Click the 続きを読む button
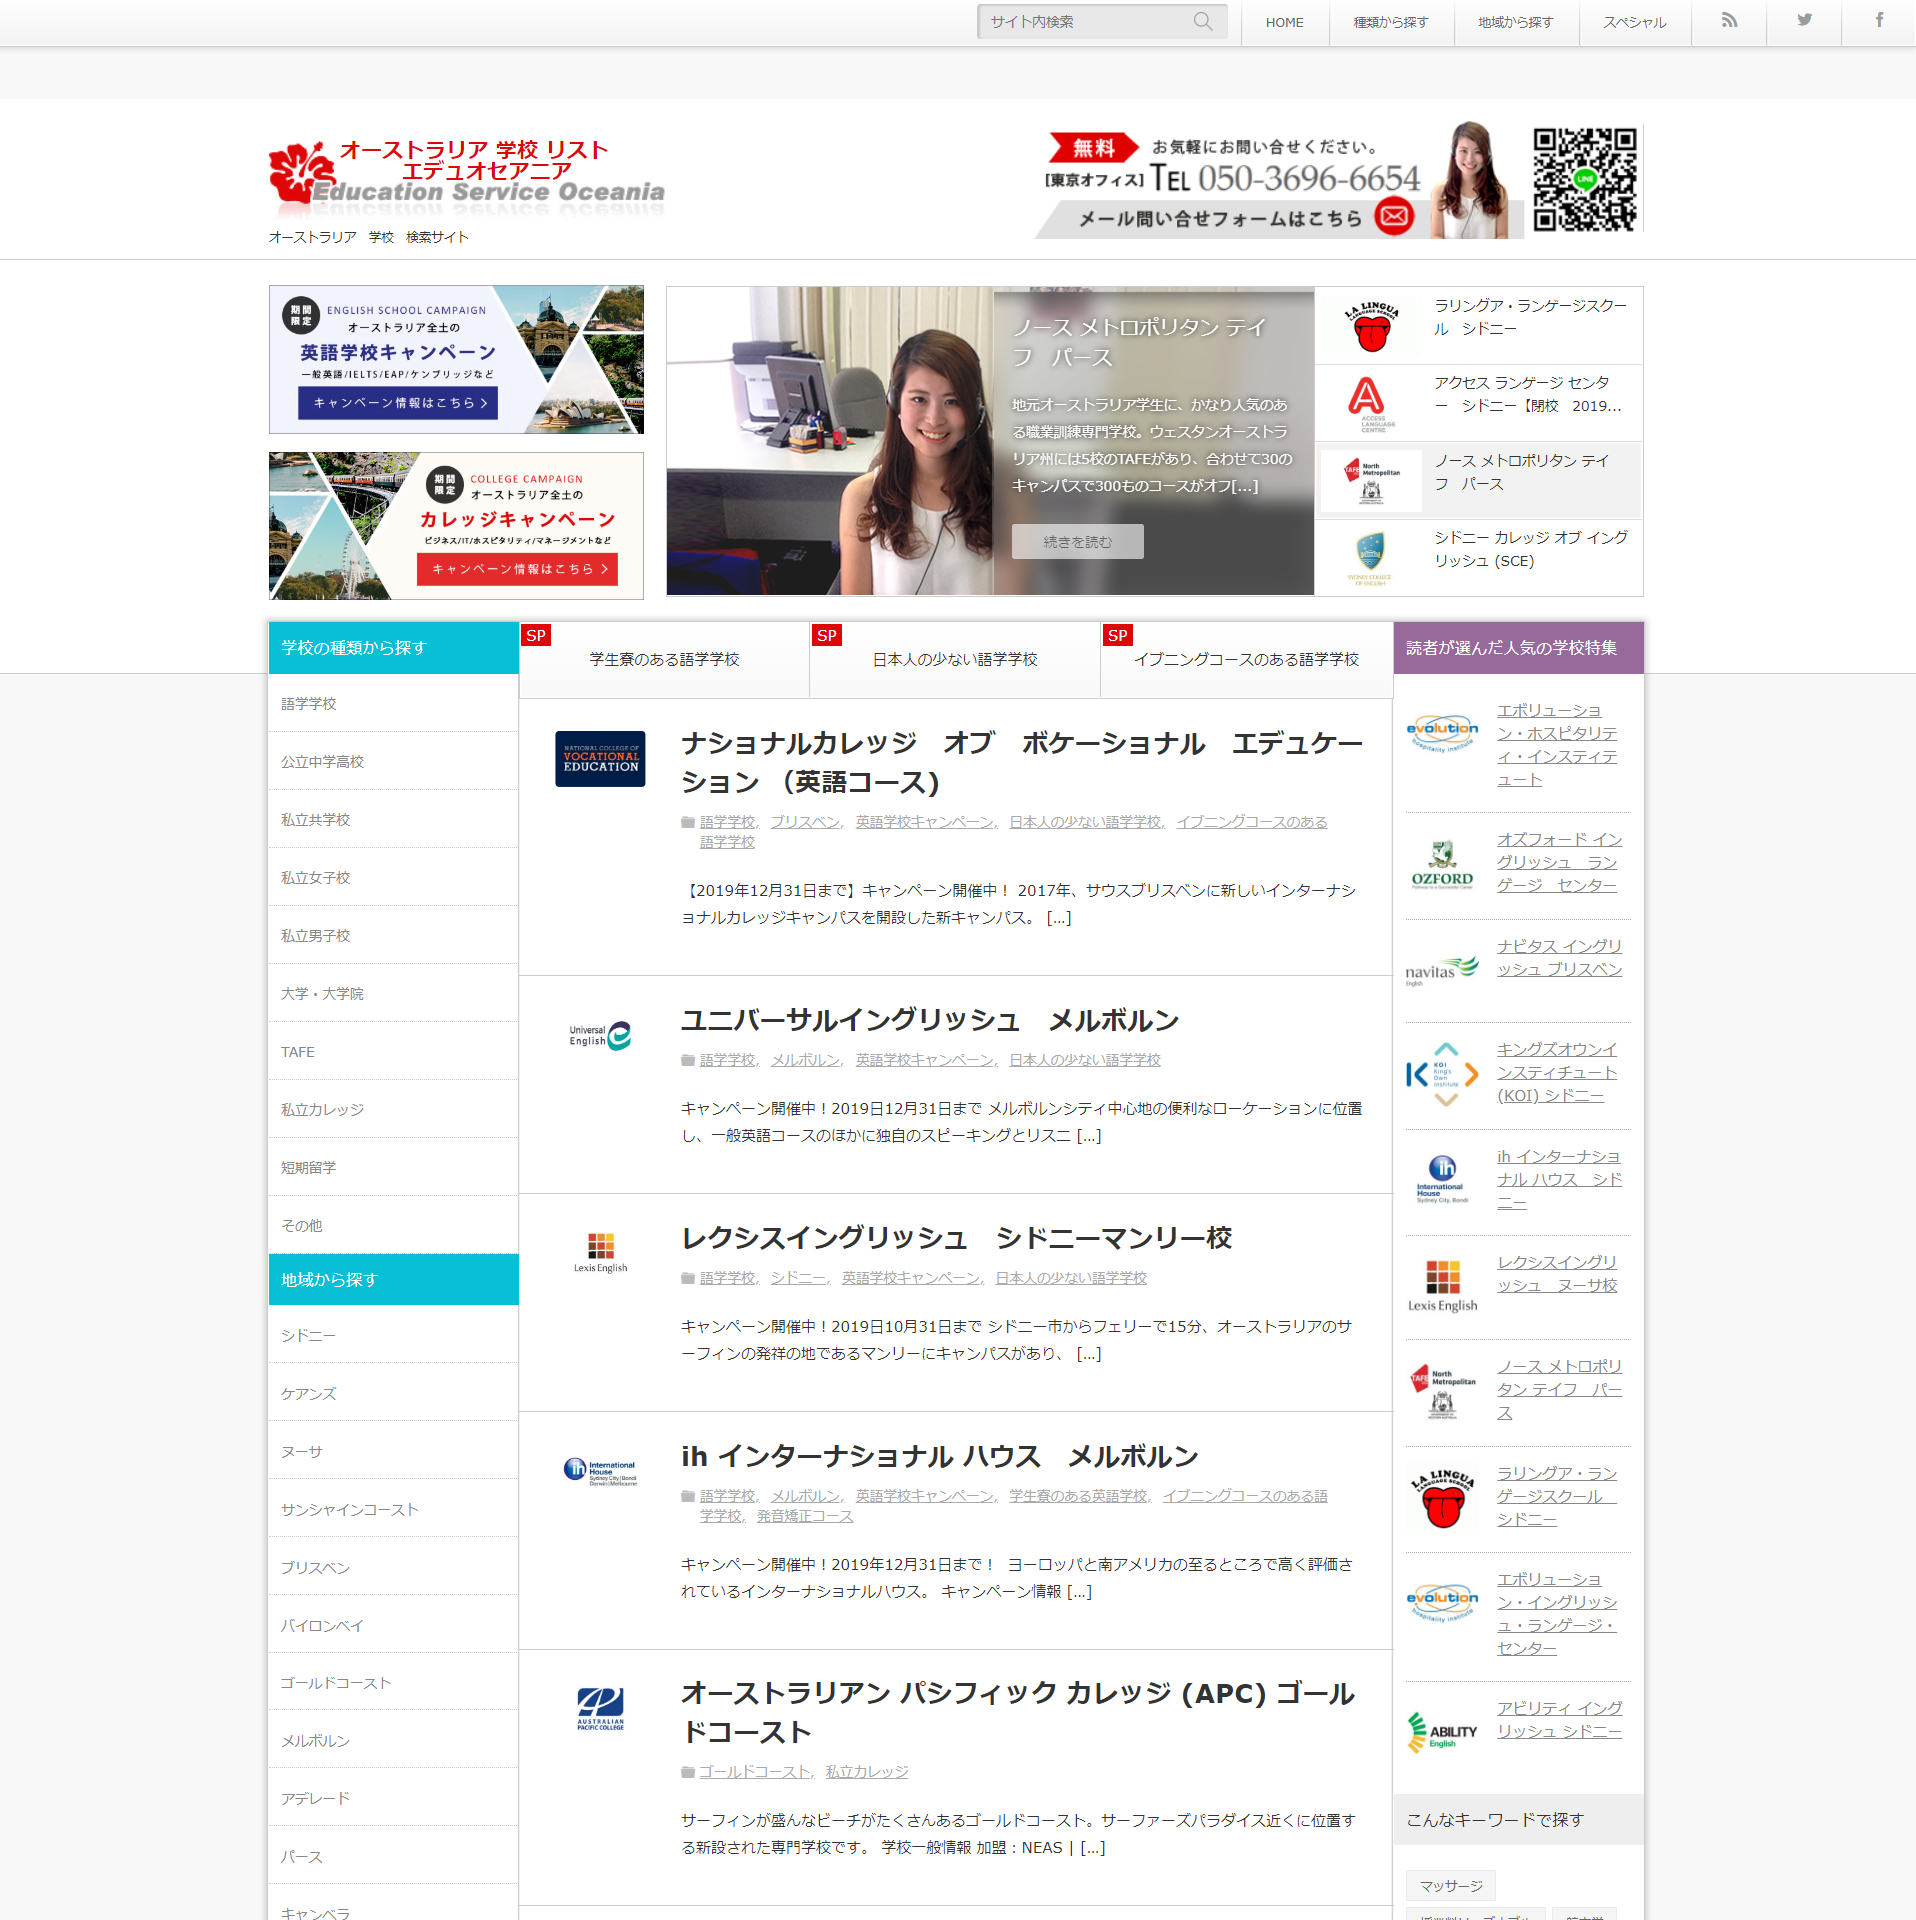The width and height of the screenshot is (1916, 1920). point(1077,542)
